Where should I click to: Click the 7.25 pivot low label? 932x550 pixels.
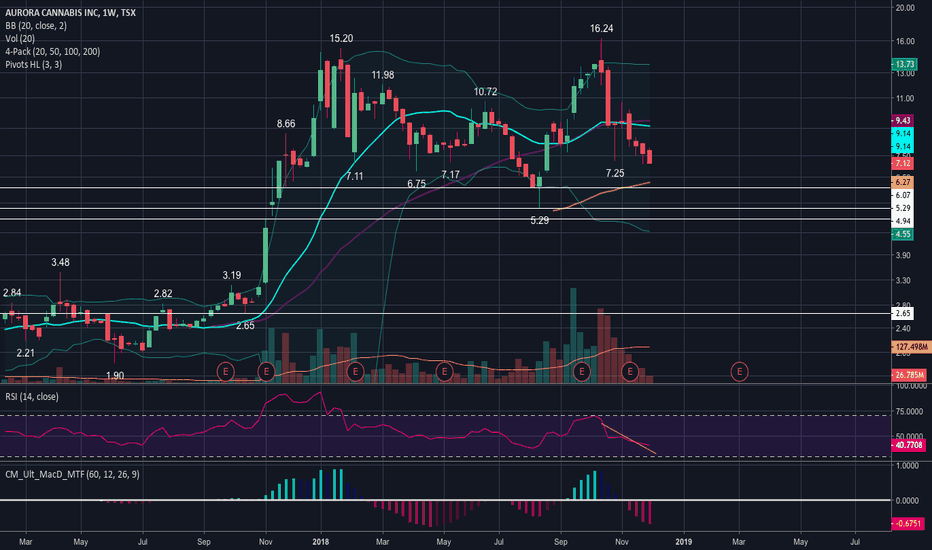(x=615, y=173)
